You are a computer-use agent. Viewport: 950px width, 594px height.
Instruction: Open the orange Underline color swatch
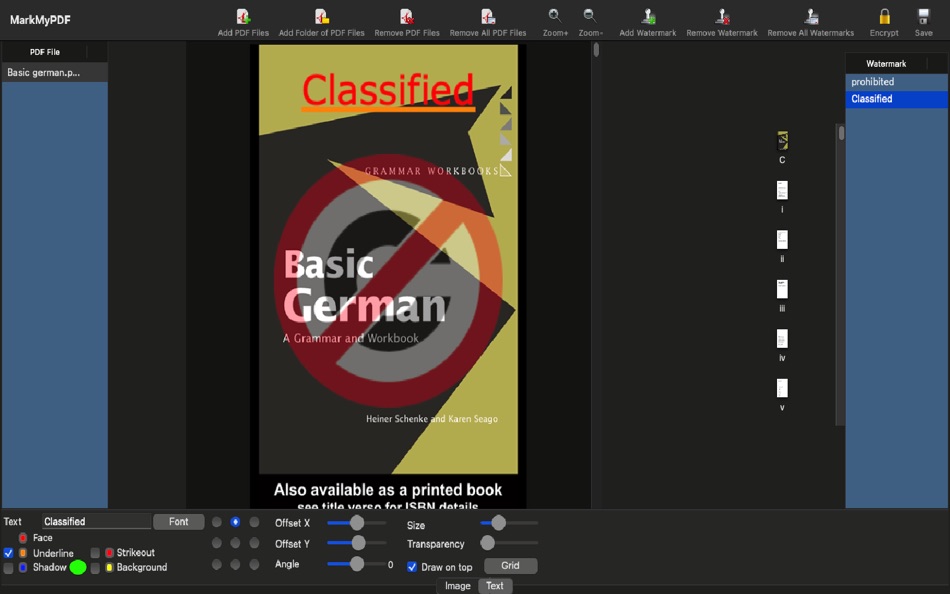pyautogui.click(x=22, y=553)
